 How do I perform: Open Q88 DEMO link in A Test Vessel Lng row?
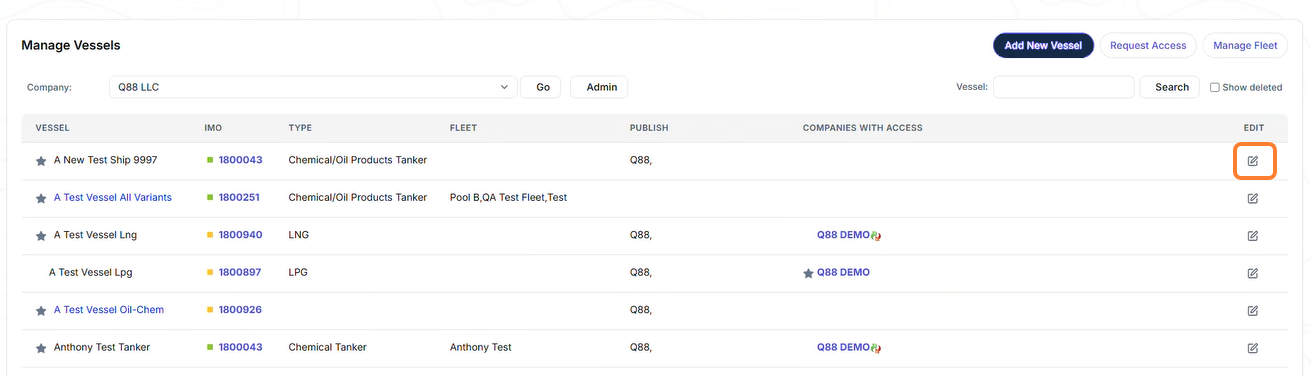click(843, 236)
